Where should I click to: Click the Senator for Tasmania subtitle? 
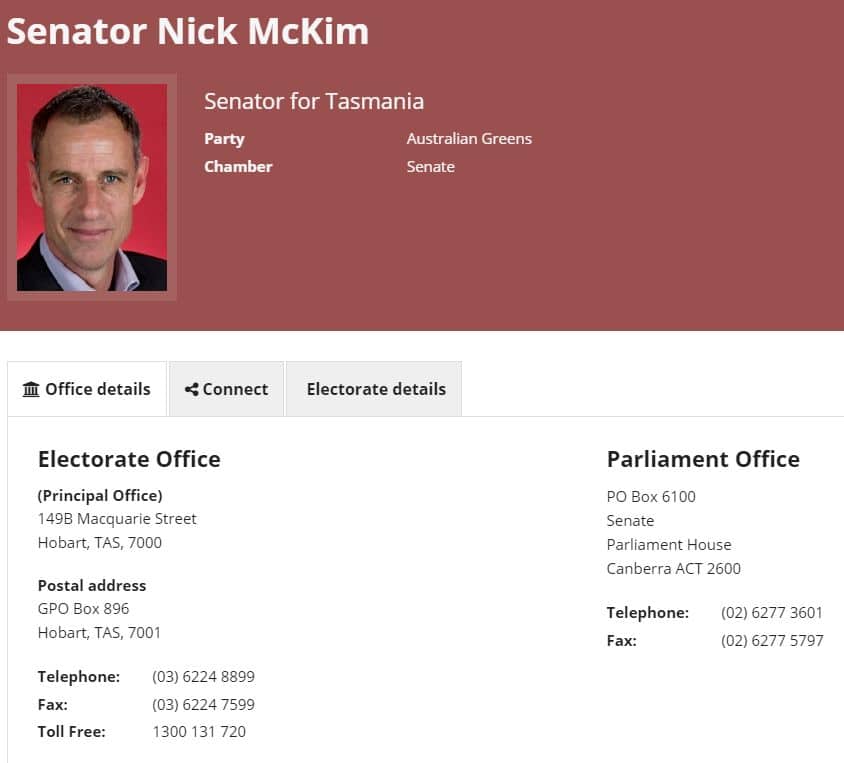point(314,101)
